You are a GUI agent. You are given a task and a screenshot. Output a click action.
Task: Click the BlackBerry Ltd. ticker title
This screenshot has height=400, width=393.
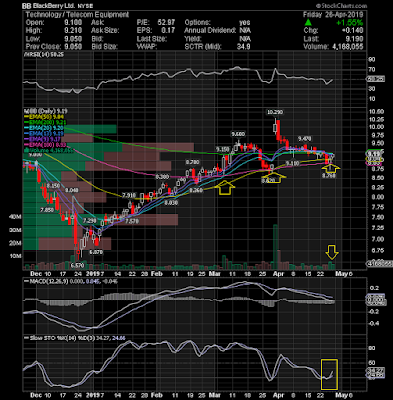pos(49,6)
